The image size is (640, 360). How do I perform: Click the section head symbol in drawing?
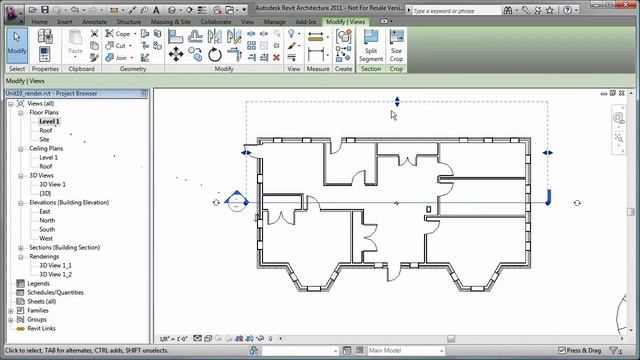pos(236,202)
